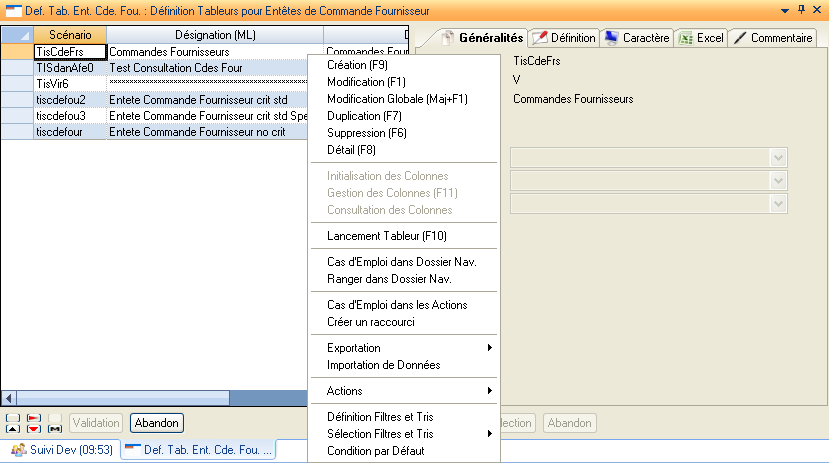Click the black up-arrow icon below the grid
Image resolution: width=829 pixels, height=463 pixels.
[13, 429]
